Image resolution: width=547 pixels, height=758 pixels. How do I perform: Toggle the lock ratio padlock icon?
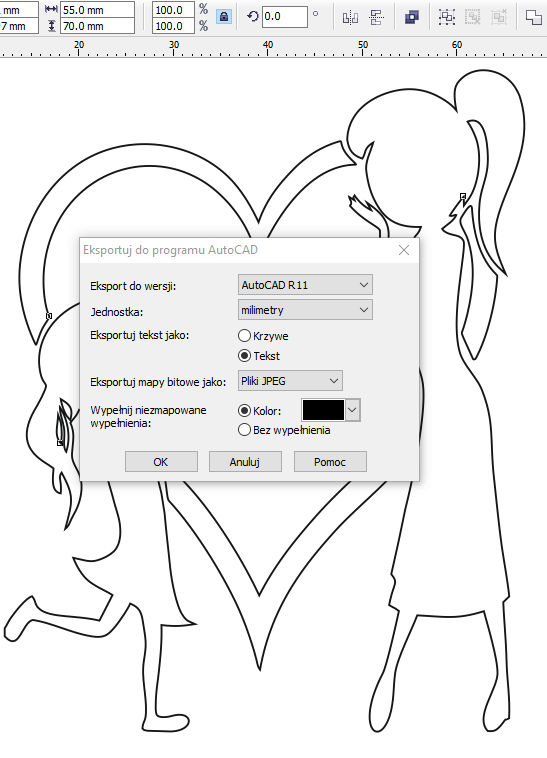(x=223, y=17)
